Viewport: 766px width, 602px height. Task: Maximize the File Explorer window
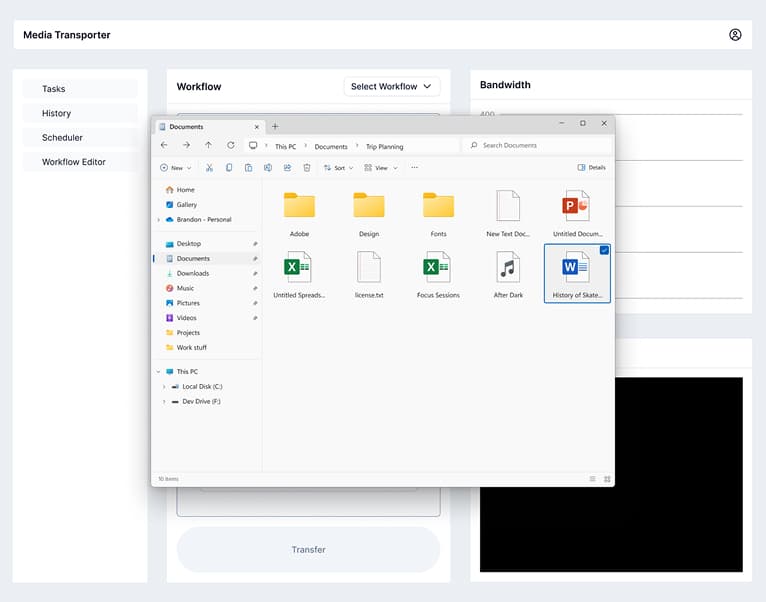tap(582, 123)
